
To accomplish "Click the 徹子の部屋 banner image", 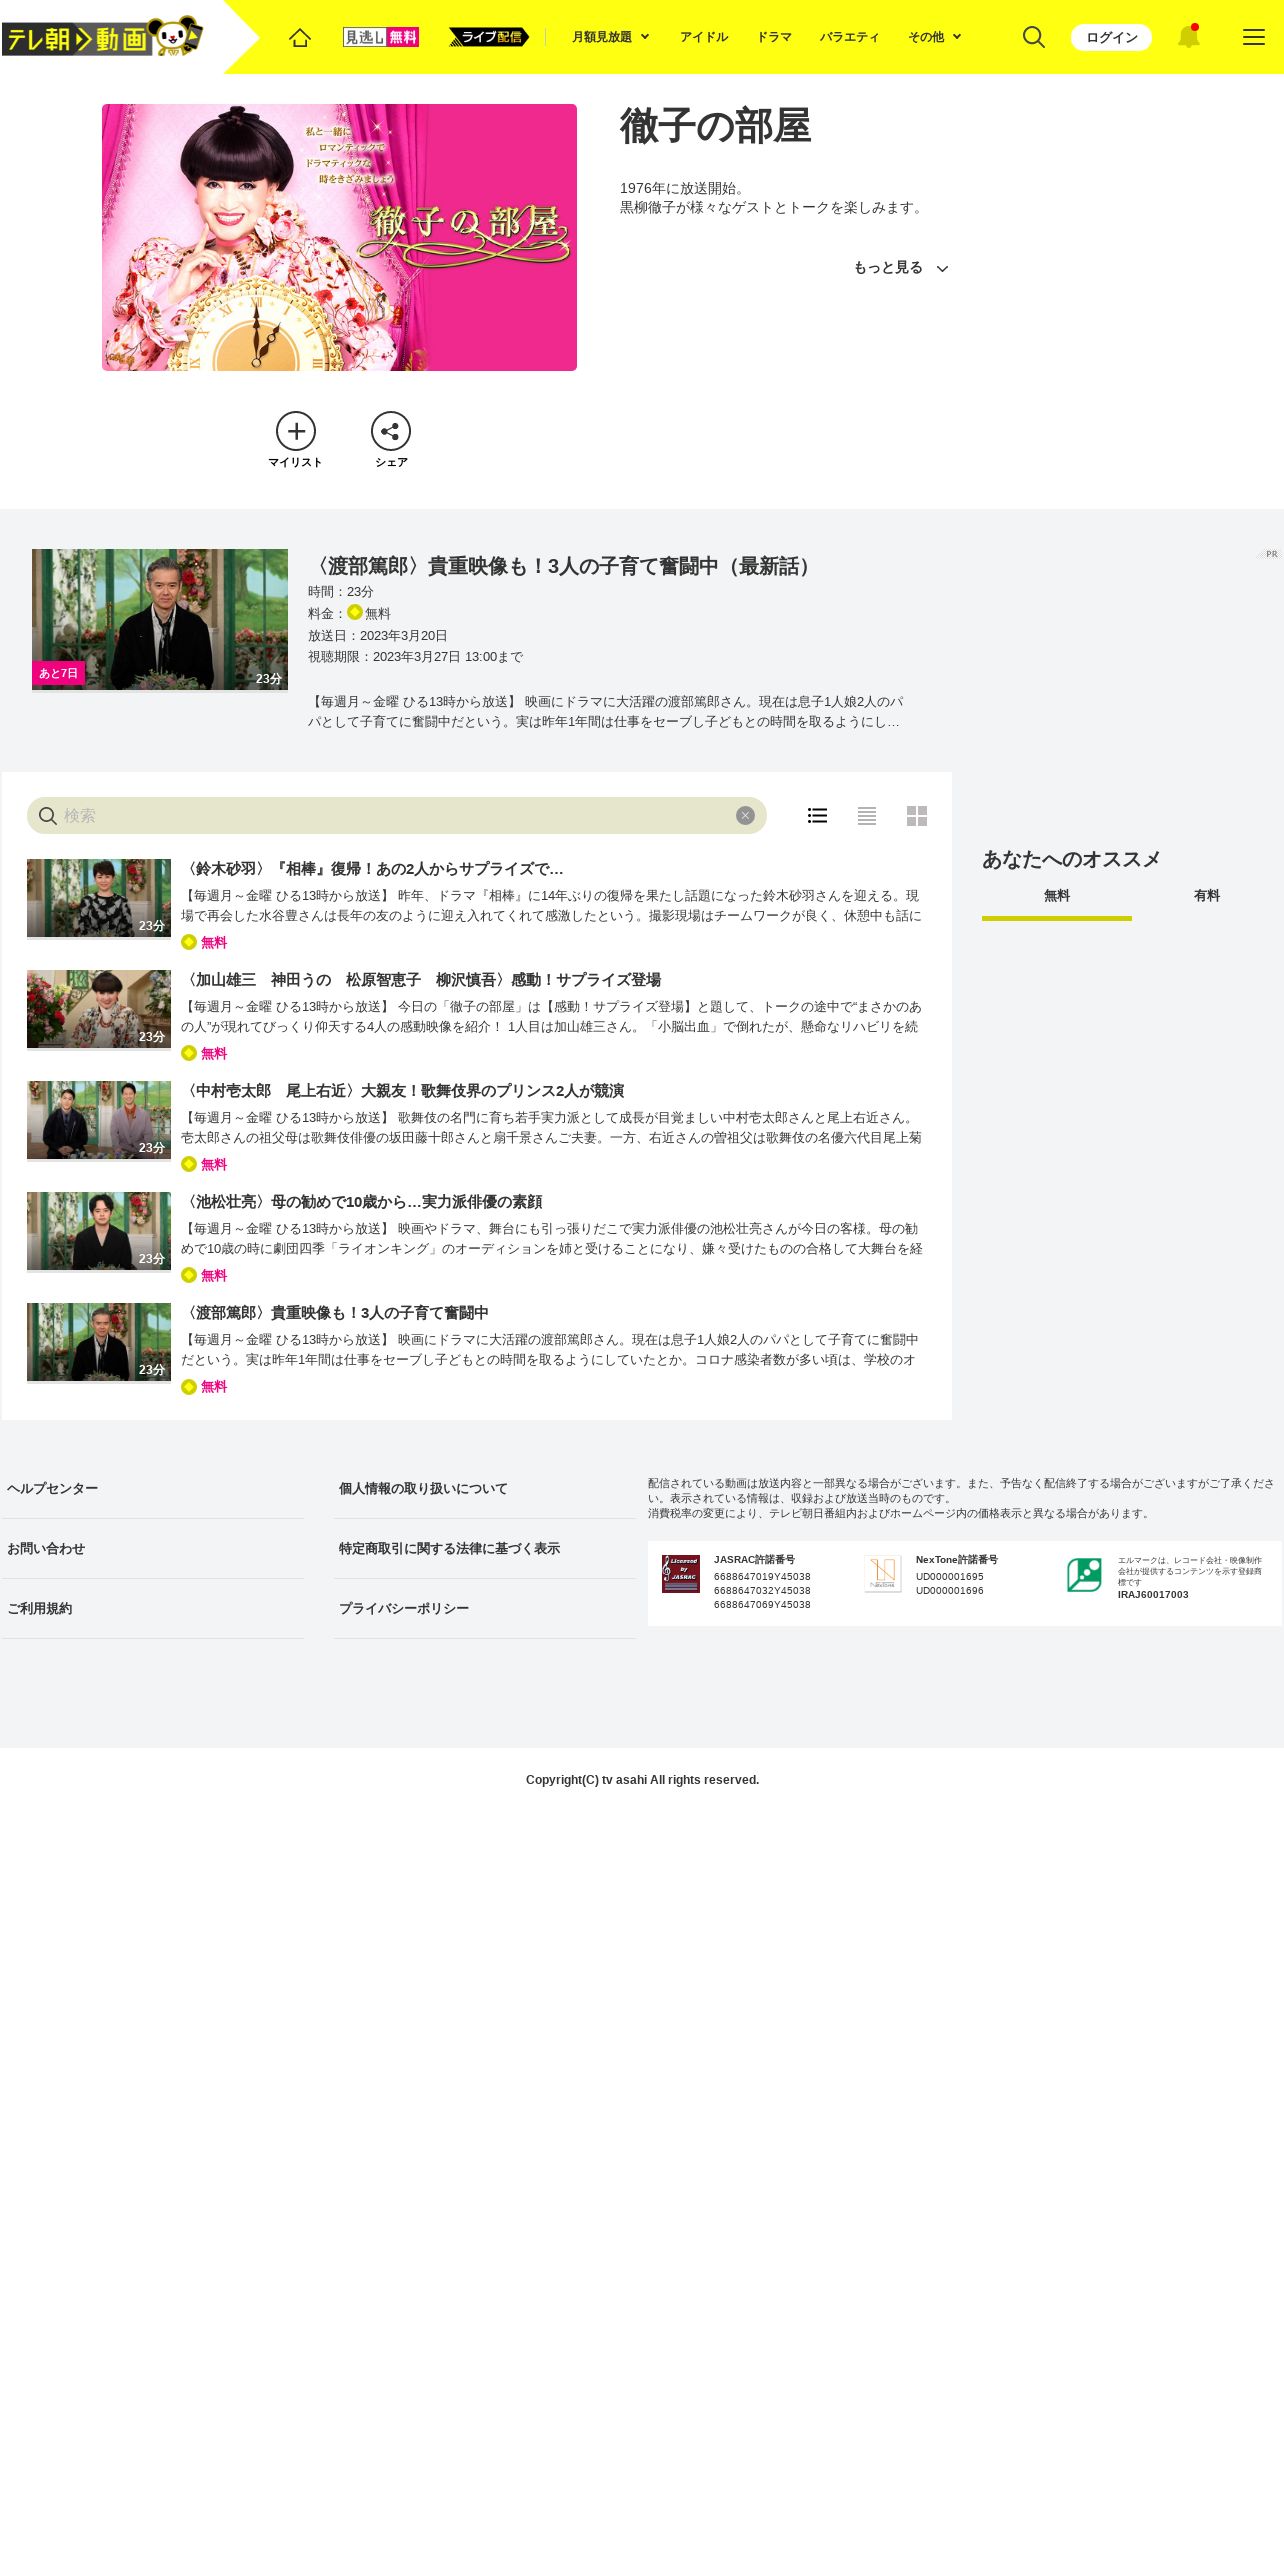I will (339, 237).
